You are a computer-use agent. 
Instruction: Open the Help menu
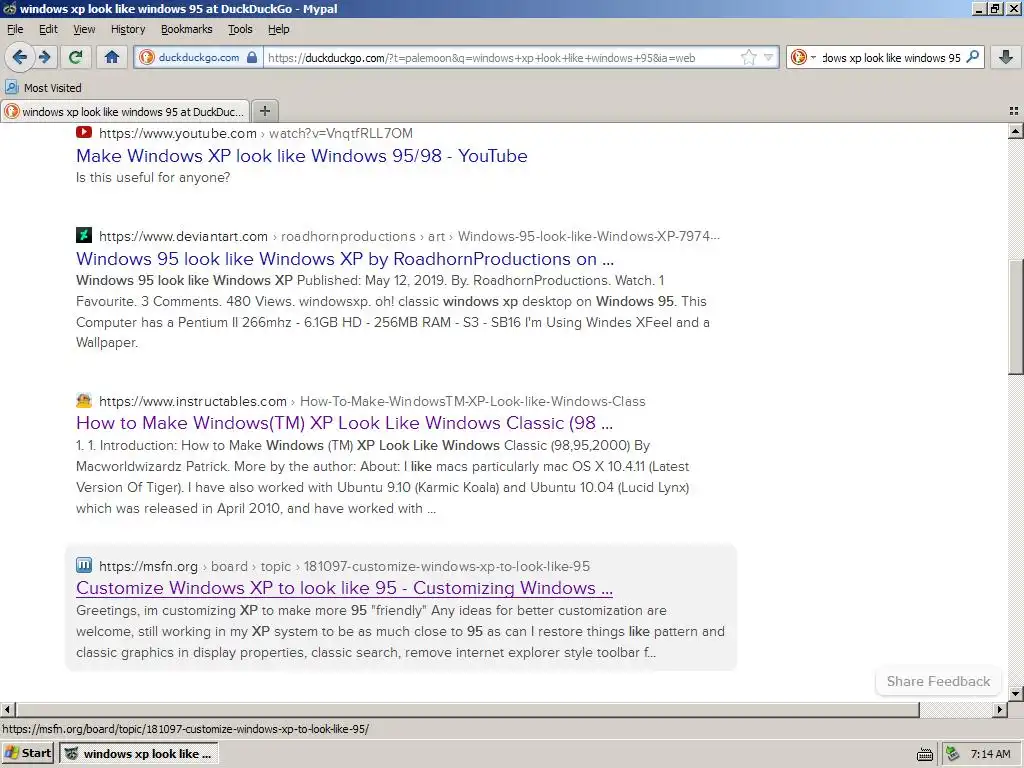click(x=278, y=29)
